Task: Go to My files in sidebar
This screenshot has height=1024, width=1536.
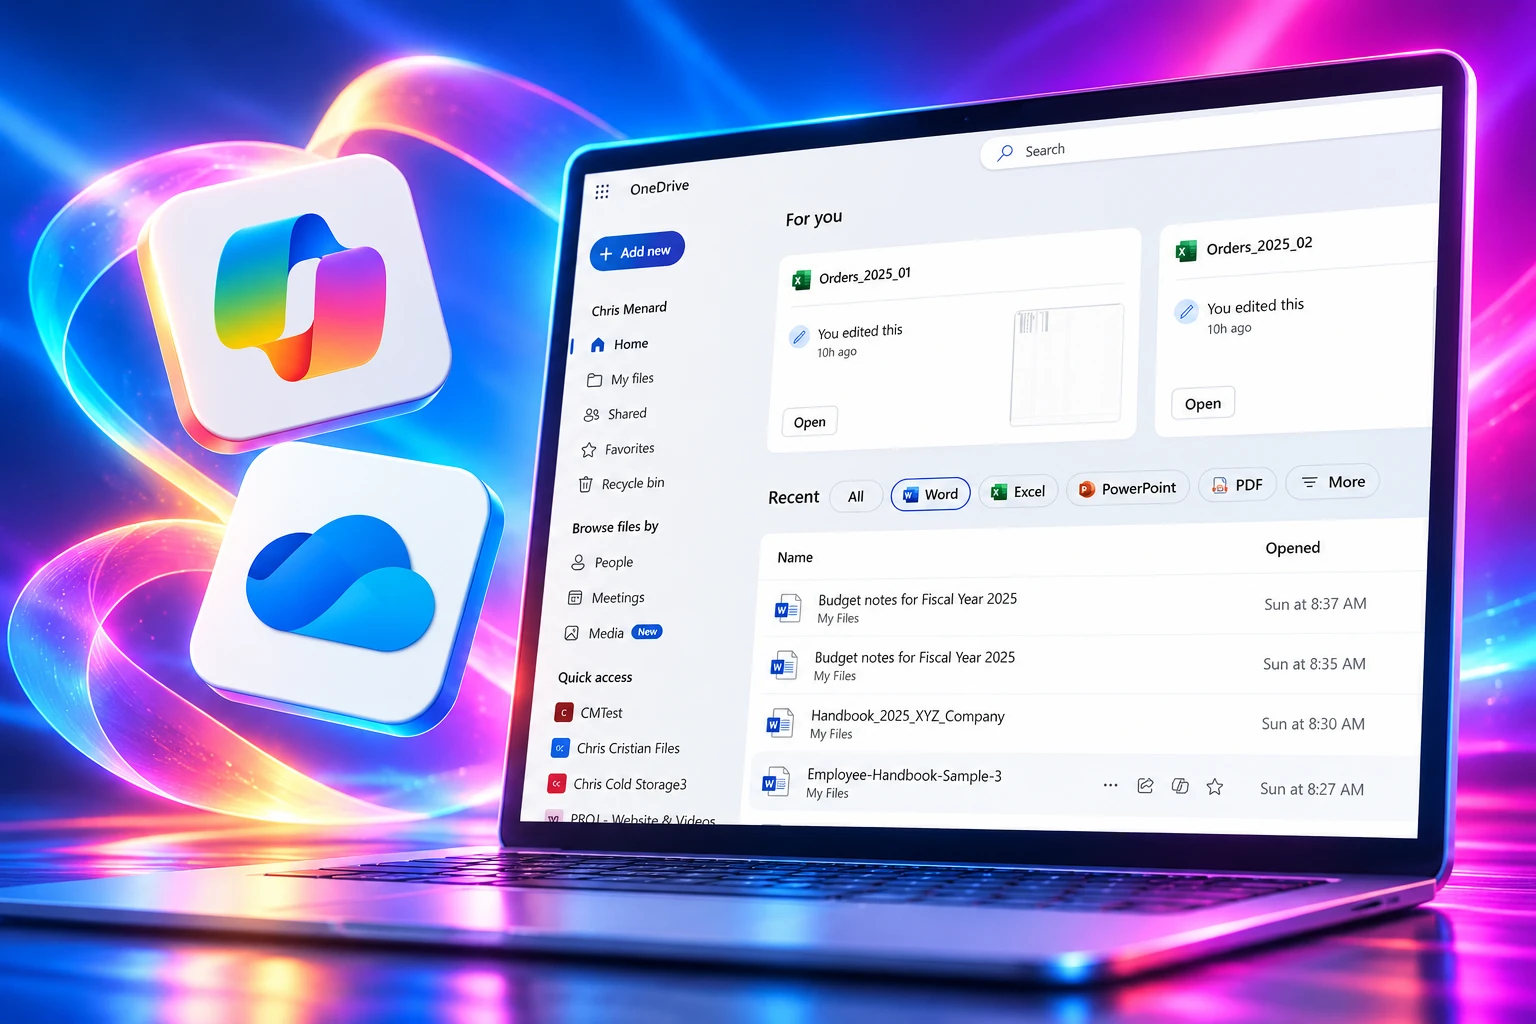Action: coord(632,379)
